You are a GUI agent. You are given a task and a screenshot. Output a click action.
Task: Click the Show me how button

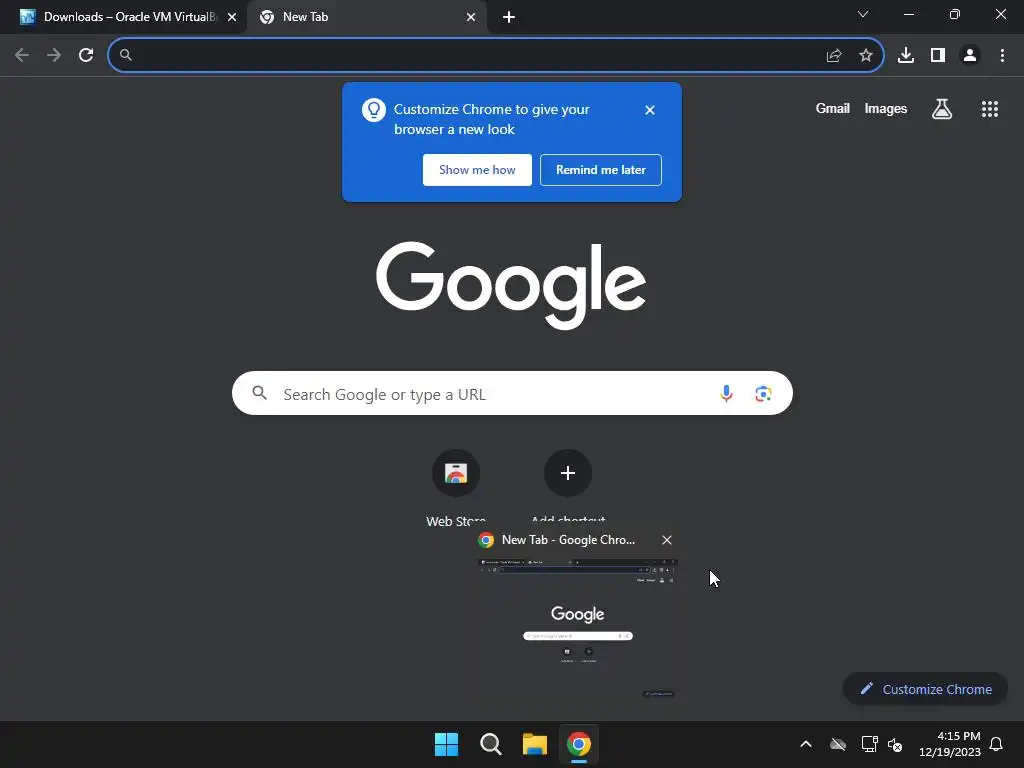point(477,170)
